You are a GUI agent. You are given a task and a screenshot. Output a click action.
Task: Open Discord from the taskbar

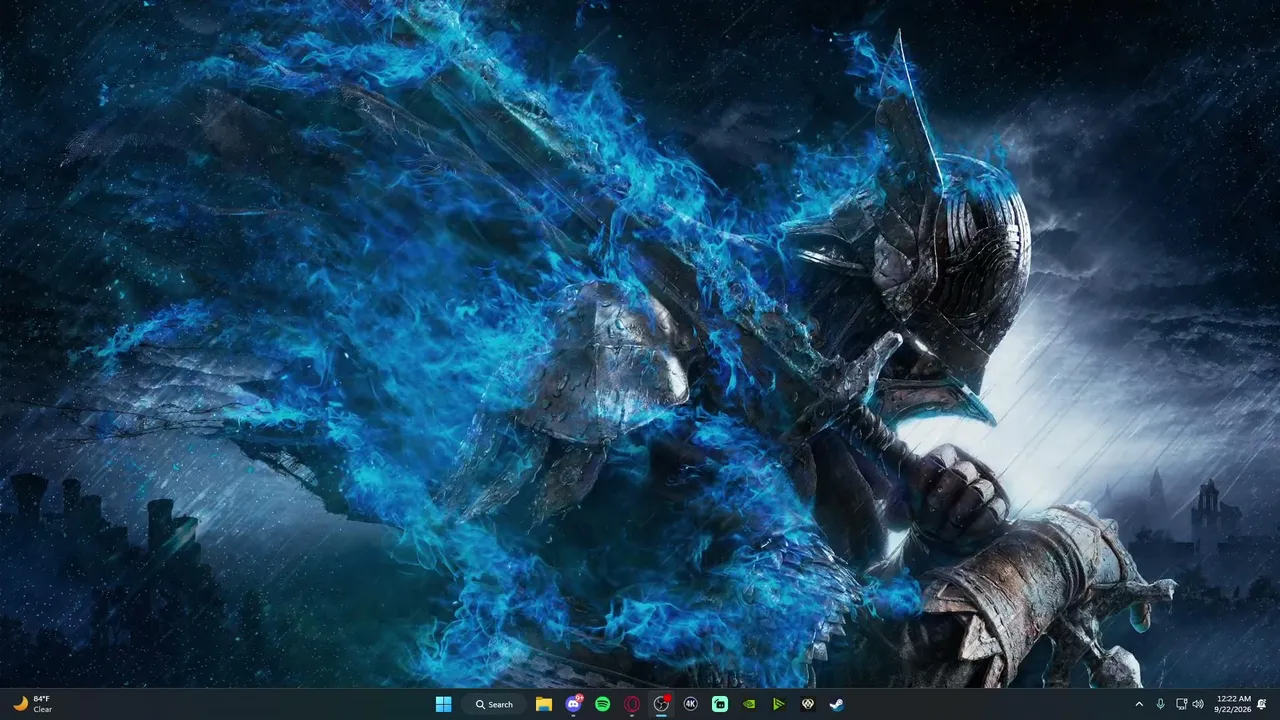(573, 704)
